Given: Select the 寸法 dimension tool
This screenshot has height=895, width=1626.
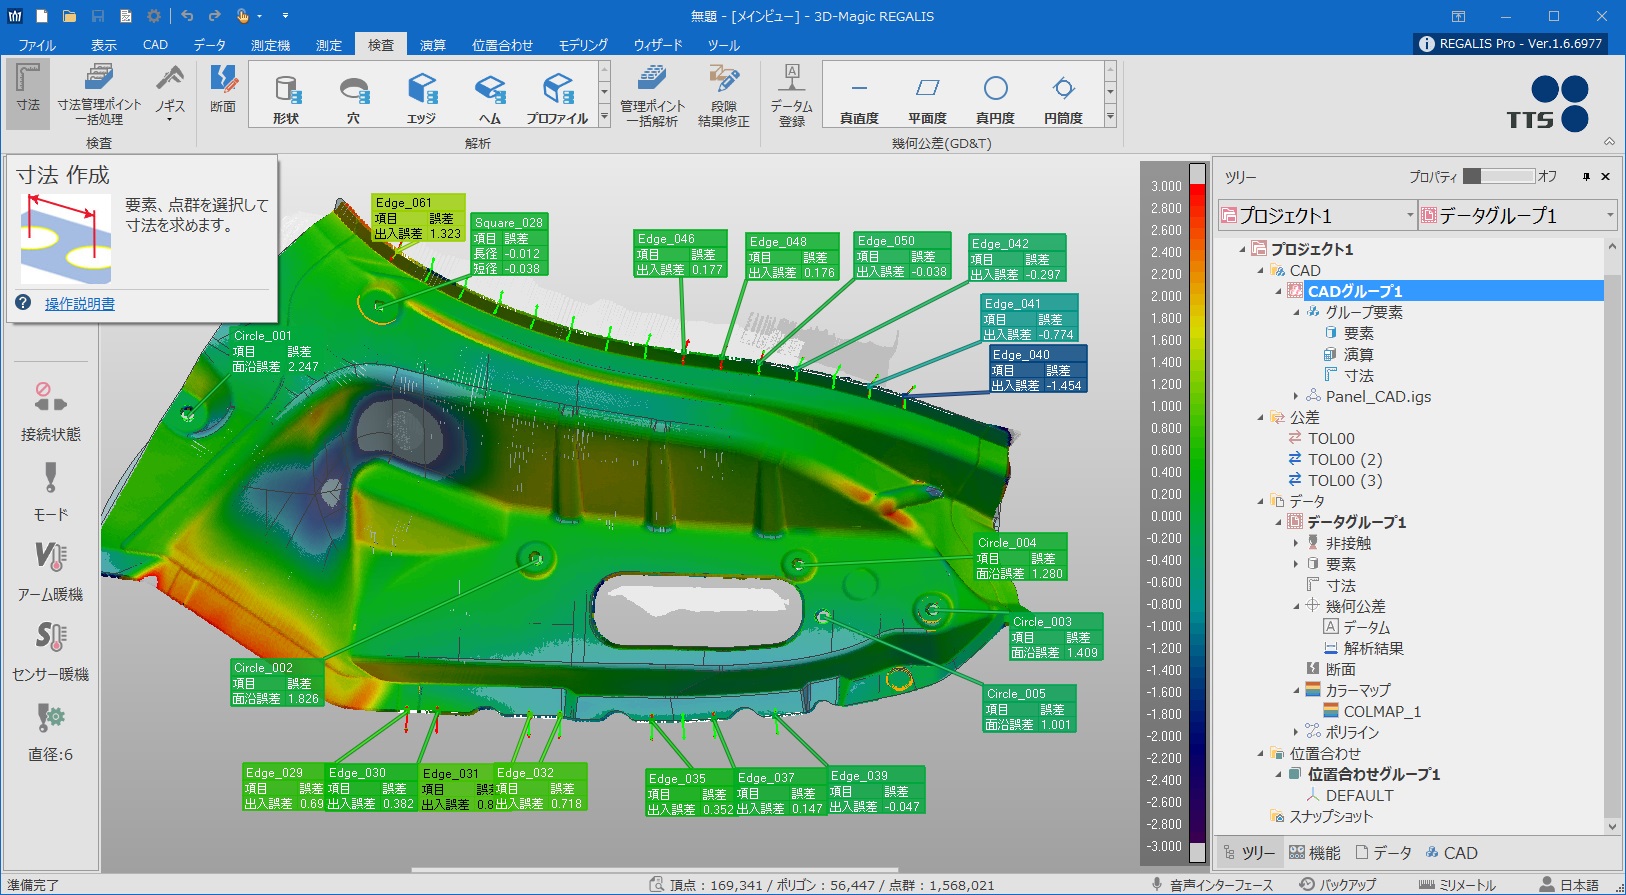Looking at the screenshot, I should (28, 93).
